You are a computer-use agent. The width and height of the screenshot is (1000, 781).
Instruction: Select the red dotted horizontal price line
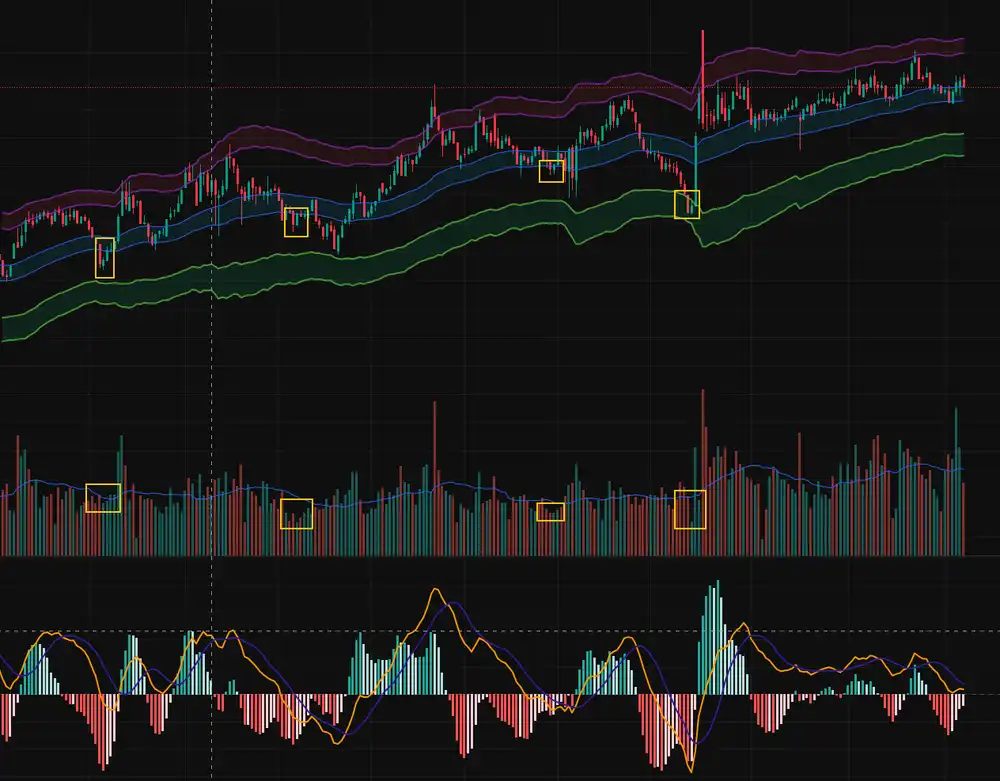[300, 88]
